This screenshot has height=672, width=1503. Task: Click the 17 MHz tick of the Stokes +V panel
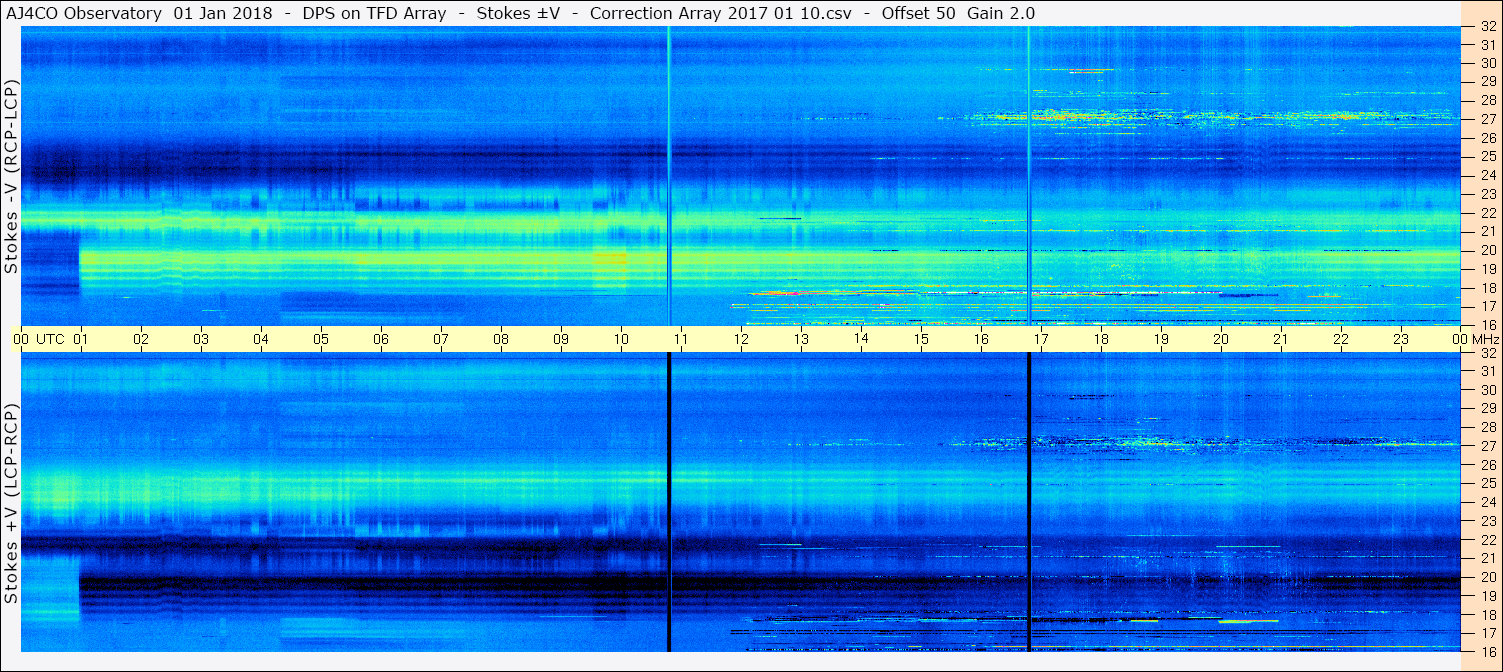click(x=1488, y=633)
